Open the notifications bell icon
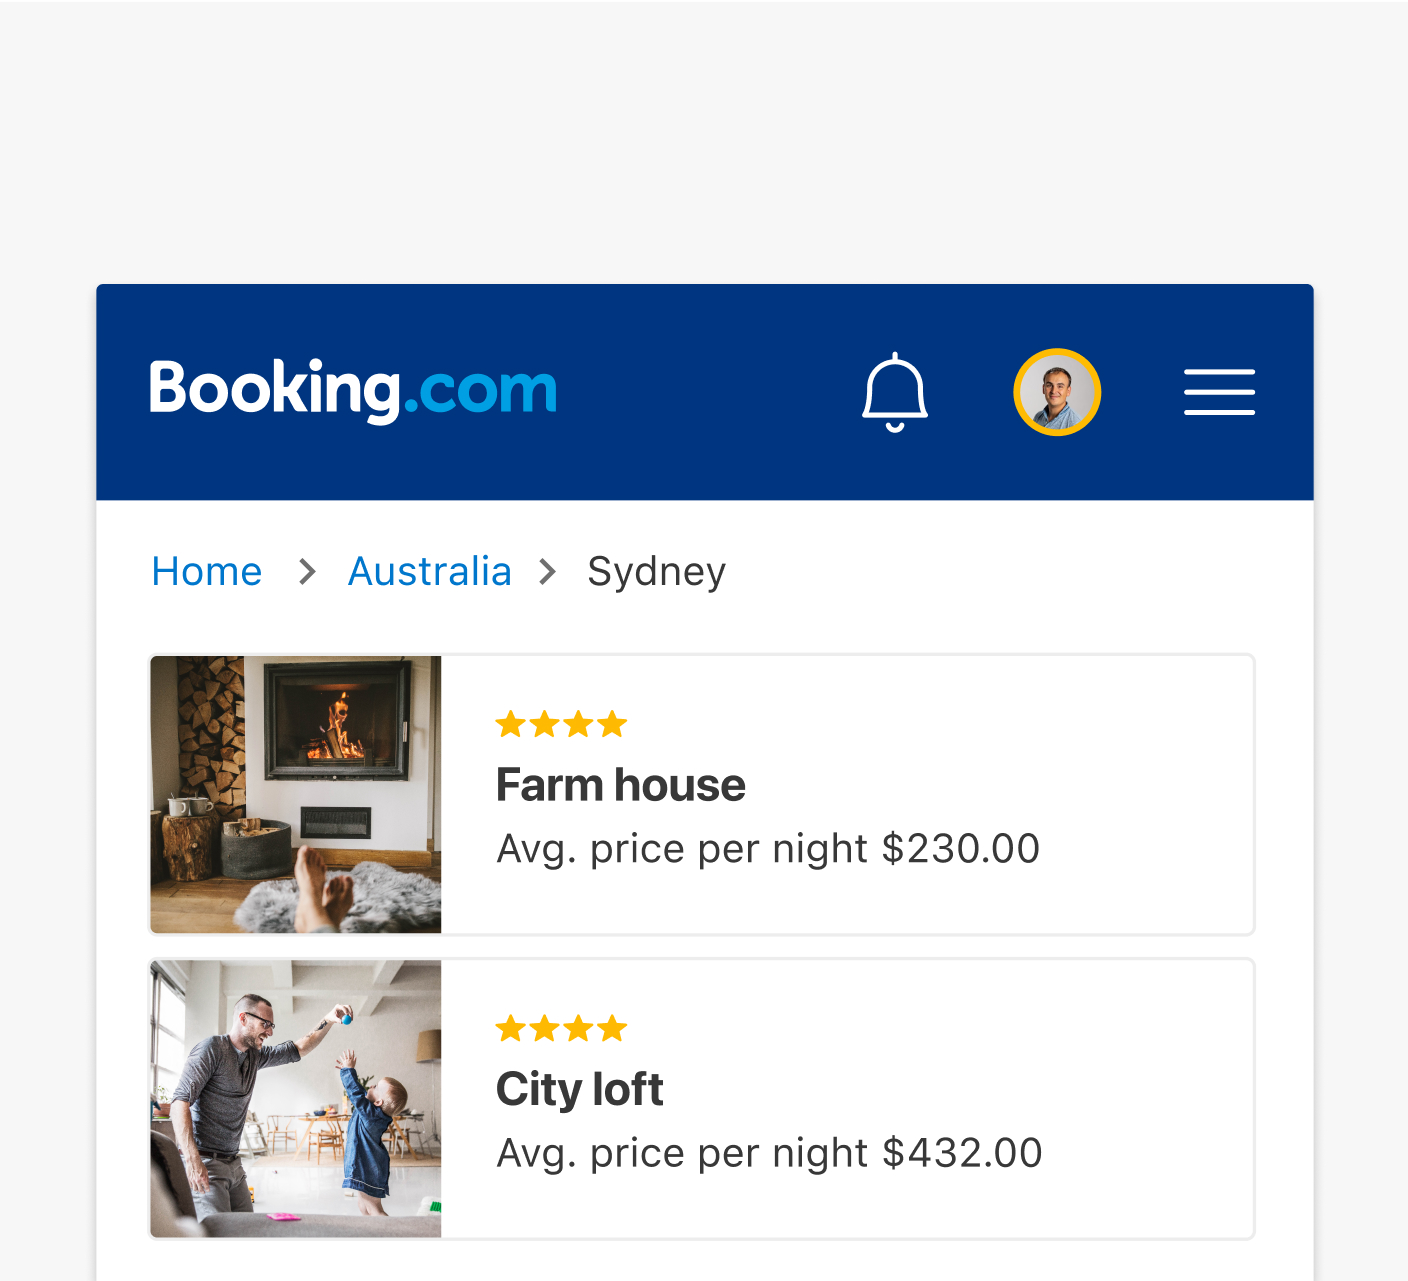This screenshot has width=1408, height=1281. (x=895, y=392)
